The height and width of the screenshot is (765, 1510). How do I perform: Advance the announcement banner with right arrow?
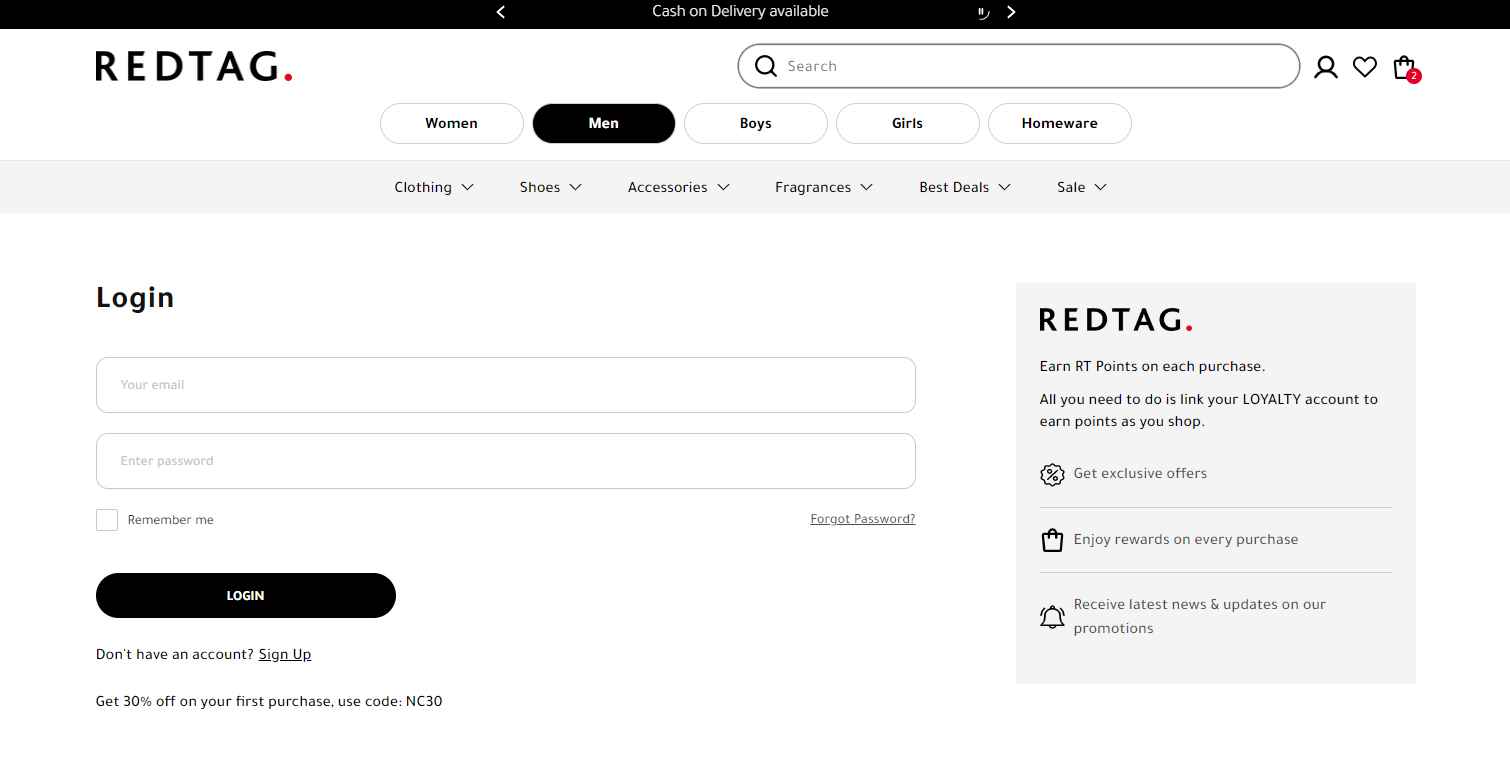click(x=1011, y=12)
